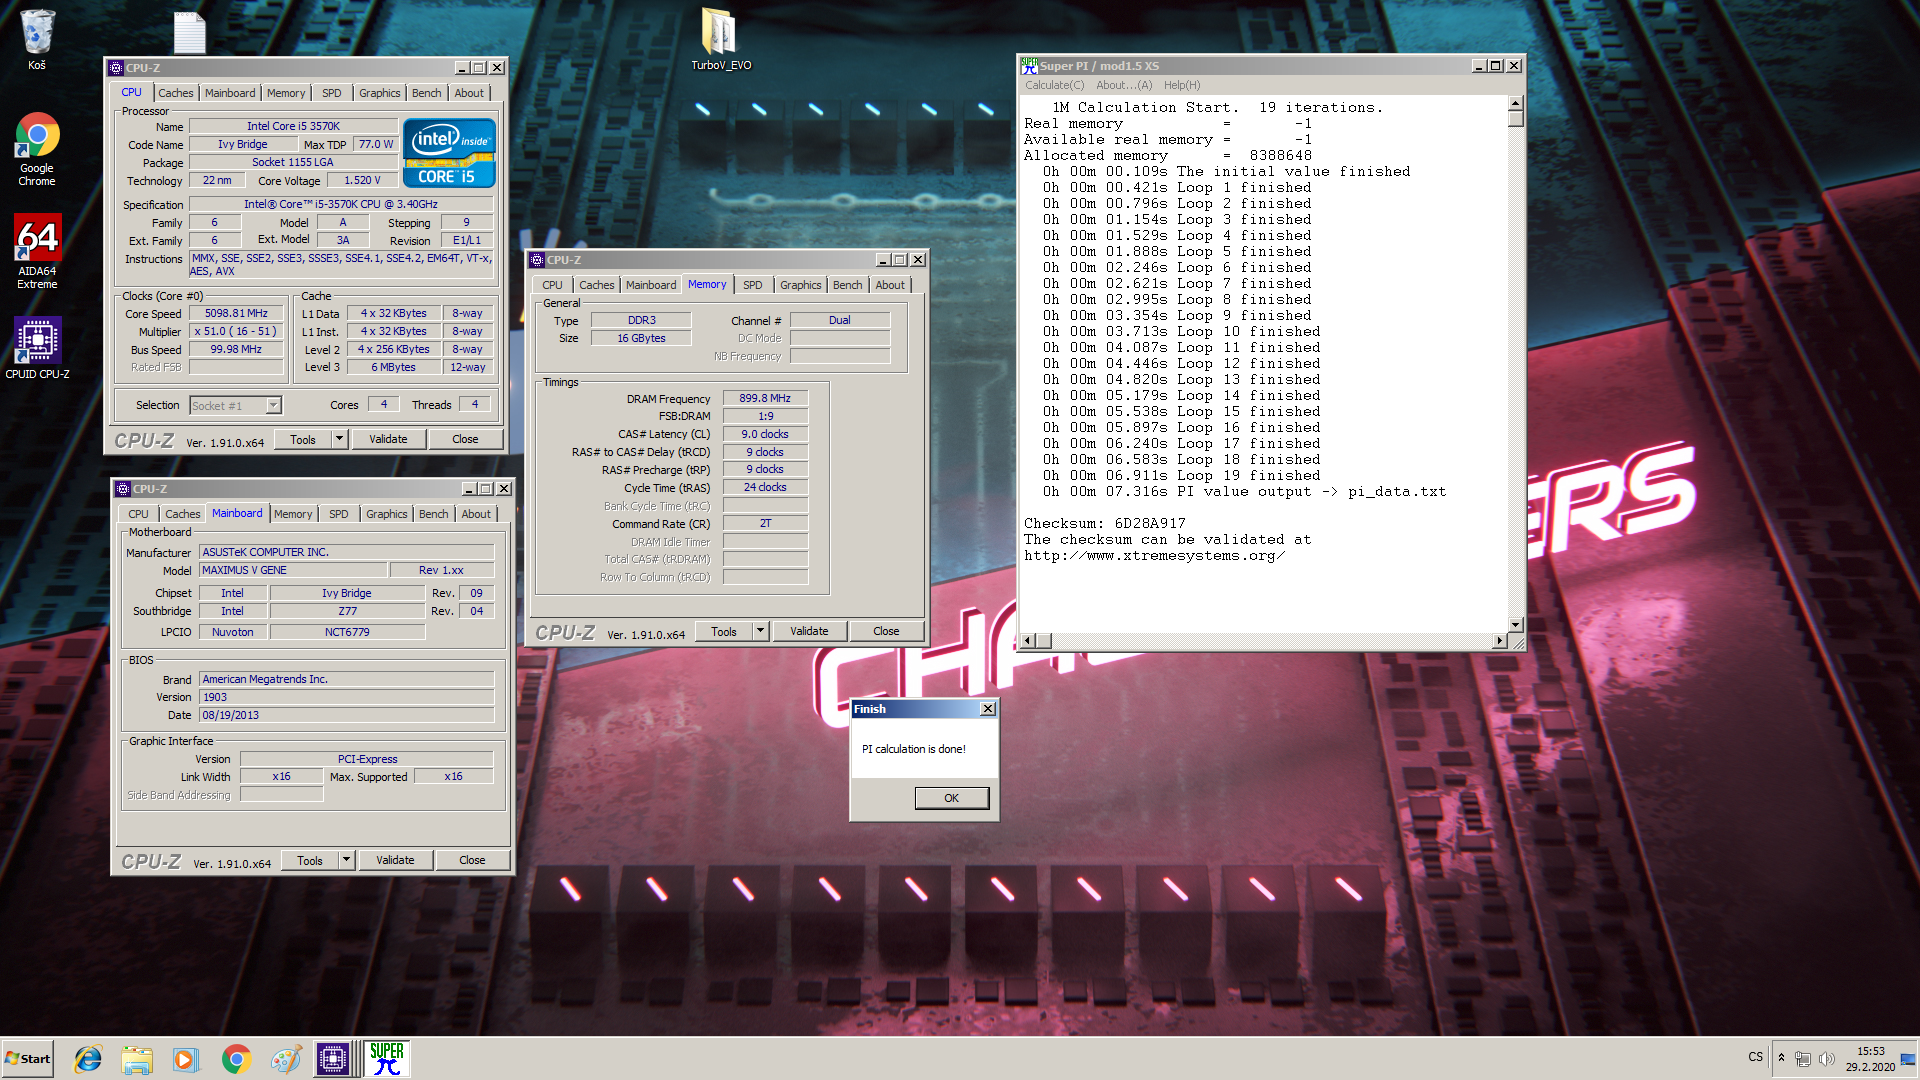Viewport: 1920px width, 1080px height.
Task: Open the Socket #1 selection dropdown
Action: 273,406
